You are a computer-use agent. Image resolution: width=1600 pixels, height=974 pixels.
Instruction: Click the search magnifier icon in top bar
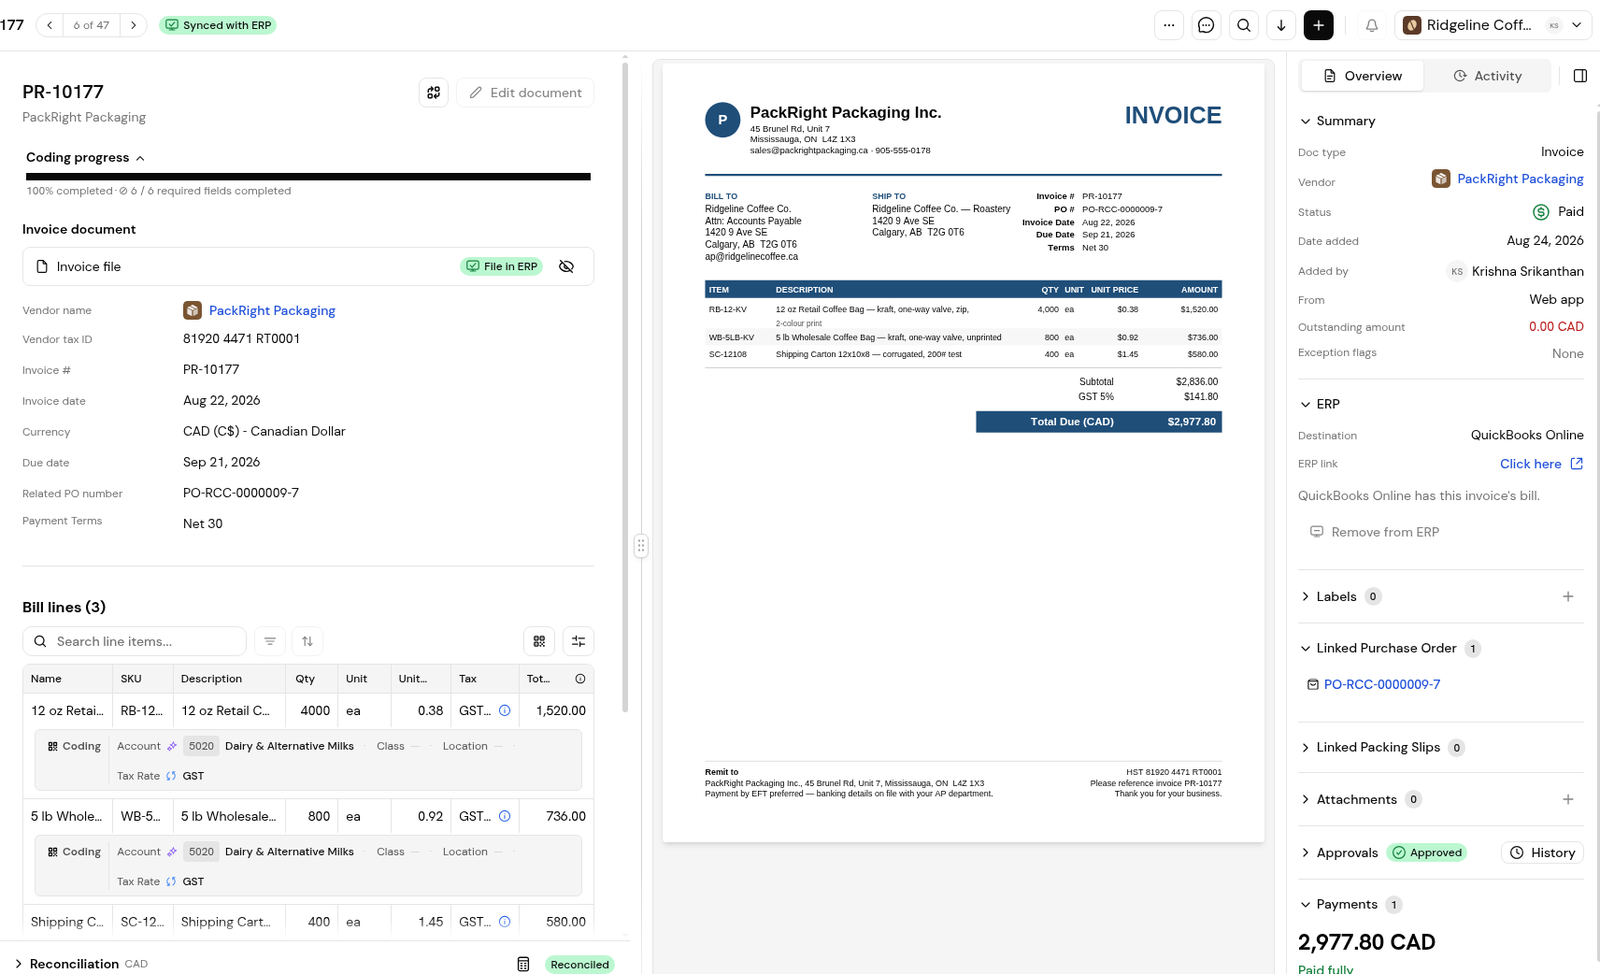click(1244, 25)
